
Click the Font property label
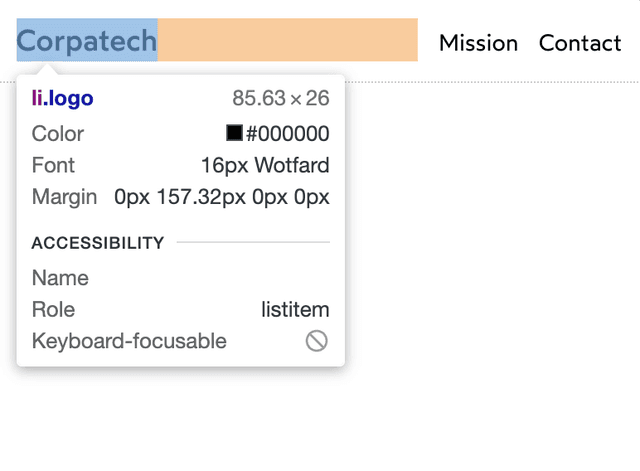tap(53, 165)
